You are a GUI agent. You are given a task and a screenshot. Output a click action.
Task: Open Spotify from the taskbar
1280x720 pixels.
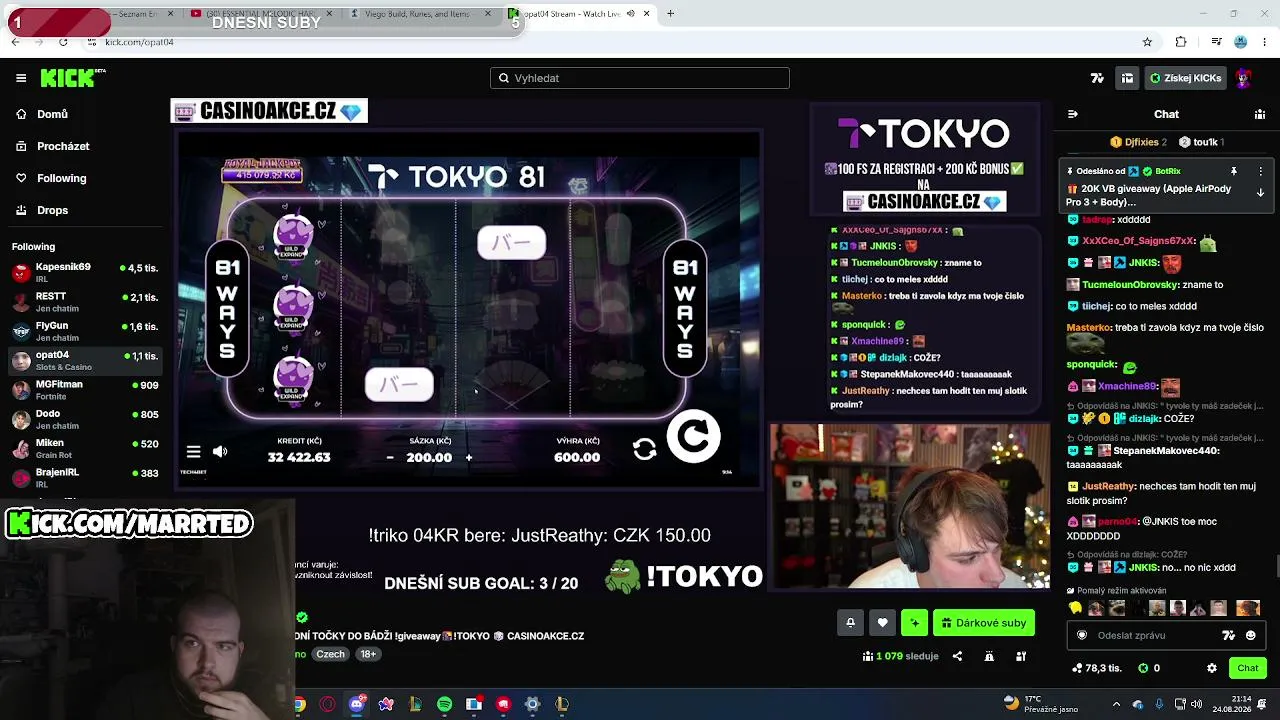click(444, 704)
